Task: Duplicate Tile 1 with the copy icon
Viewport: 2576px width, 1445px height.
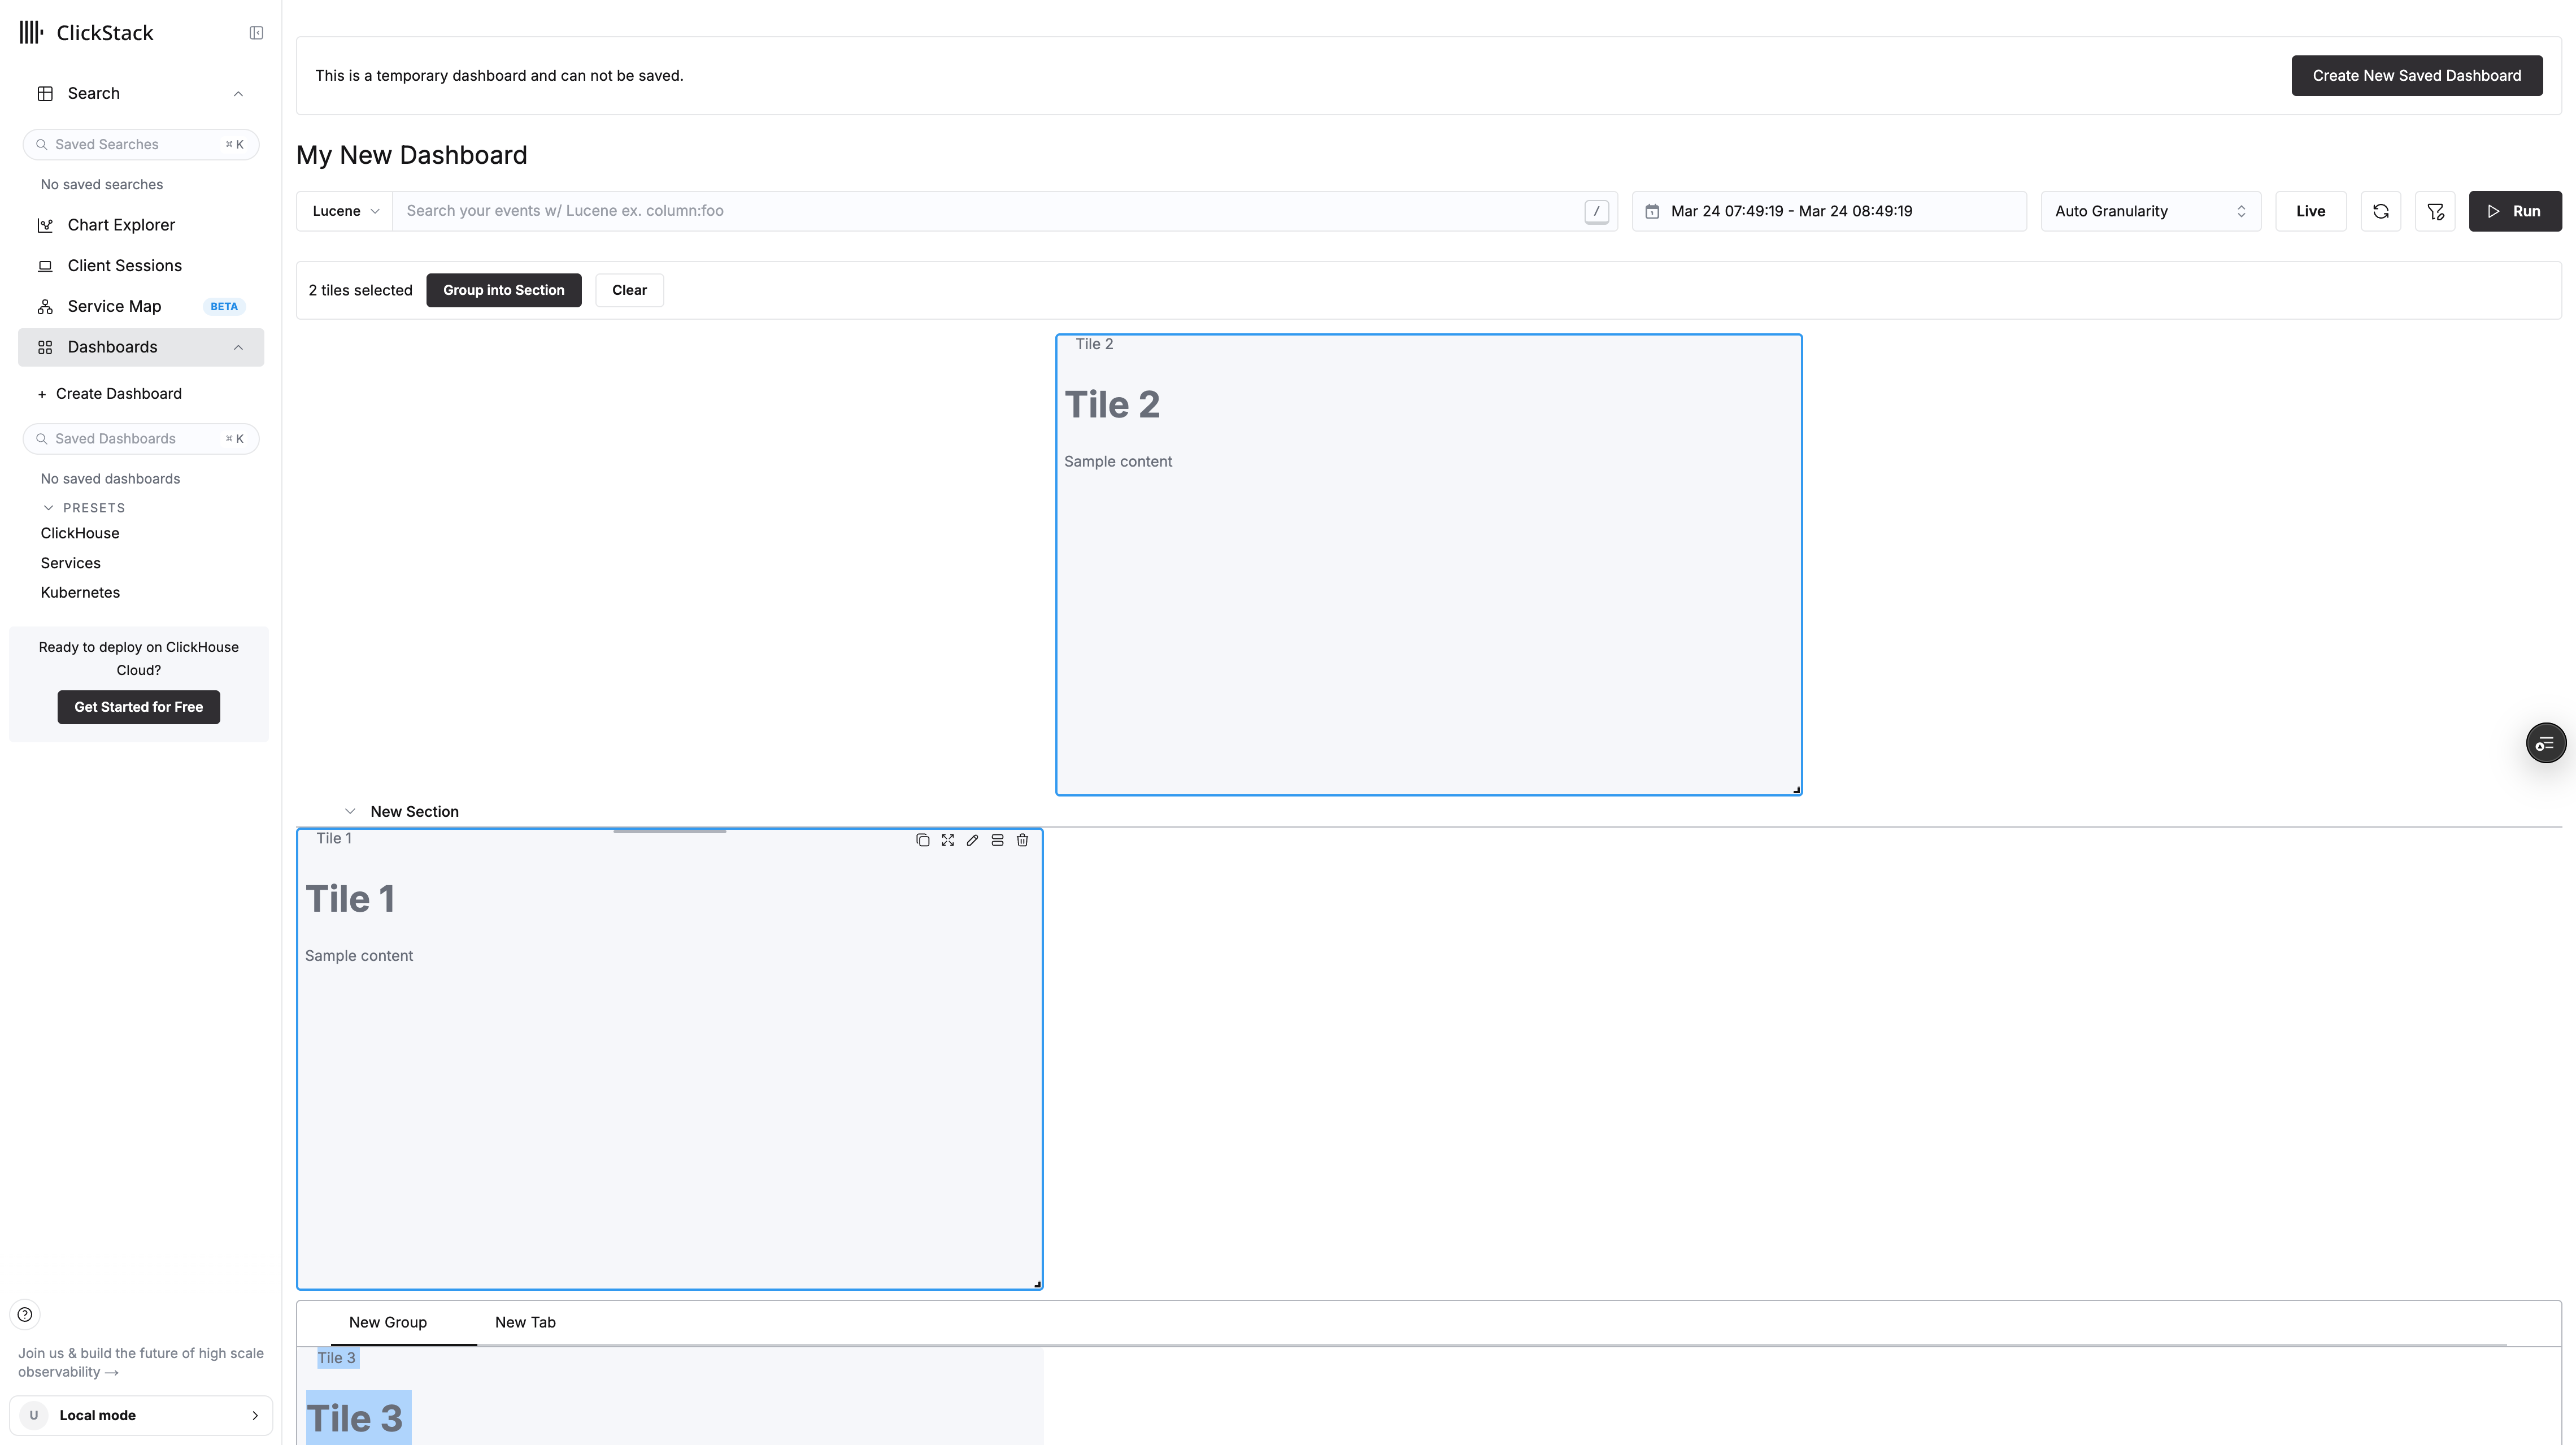Action: 922,840
